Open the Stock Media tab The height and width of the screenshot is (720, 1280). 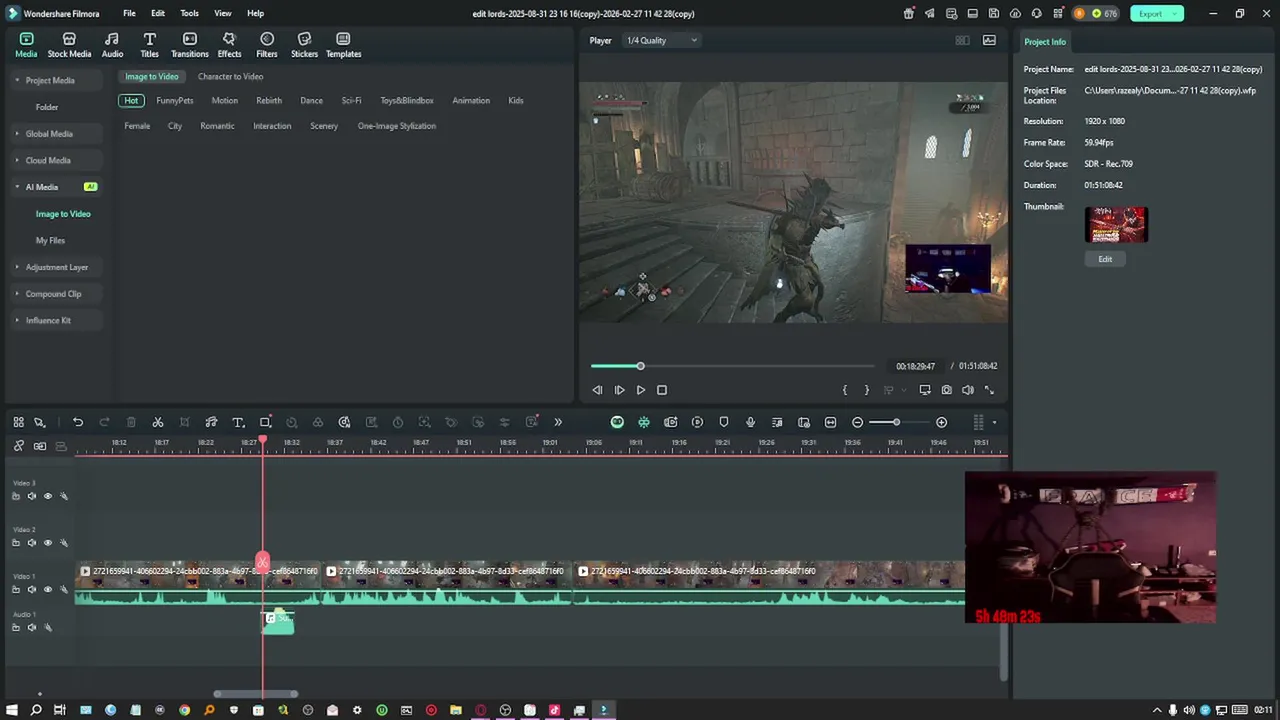(x=69, y=45)
